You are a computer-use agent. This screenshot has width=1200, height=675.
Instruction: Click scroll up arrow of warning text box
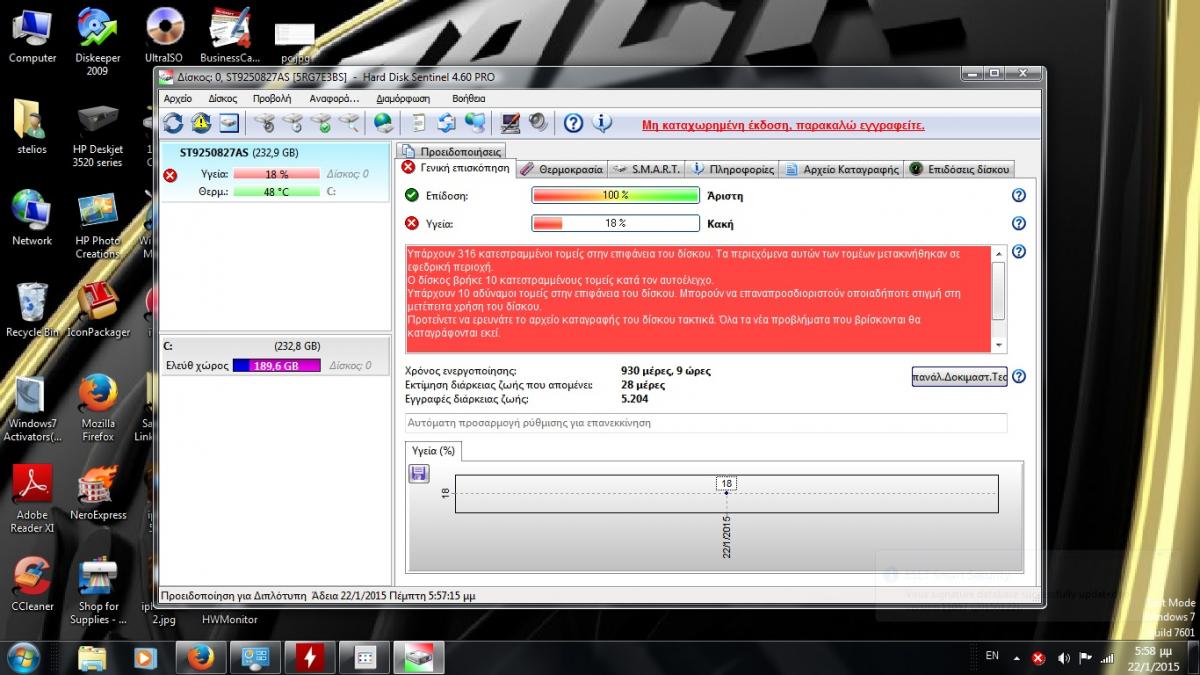[998, 254]
